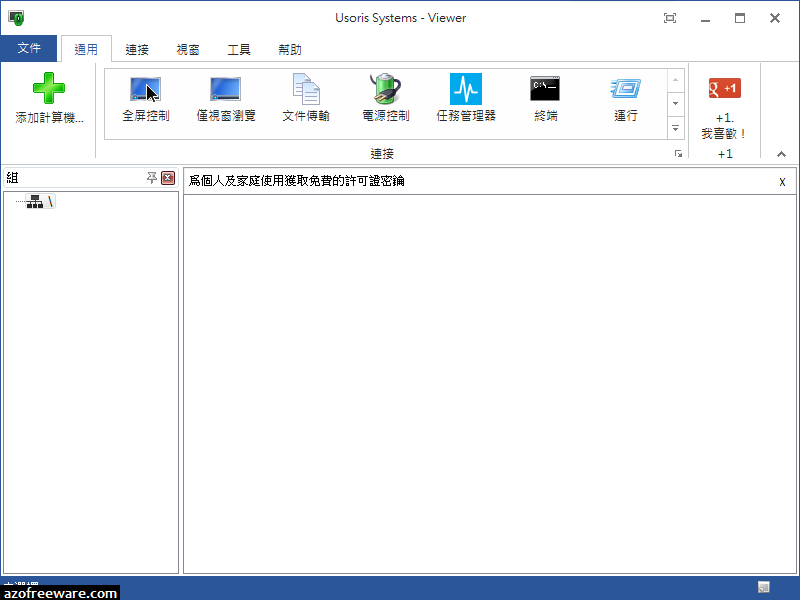Image resolution: width=800 pixels, height=600 pixels.
Task: Expand the connection modes gallery dropdown
Action: pyautogui.click(x=675, y=129)
